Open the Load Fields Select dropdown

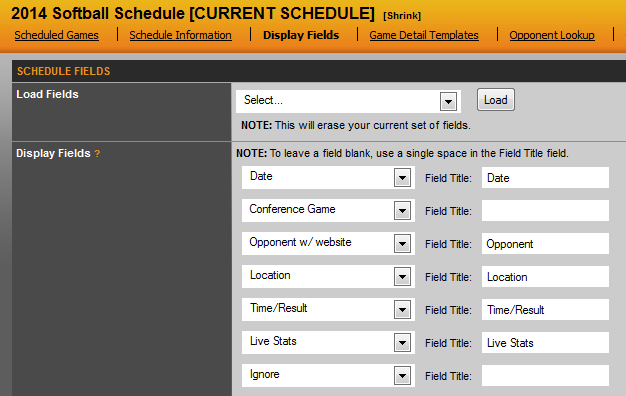348,101
